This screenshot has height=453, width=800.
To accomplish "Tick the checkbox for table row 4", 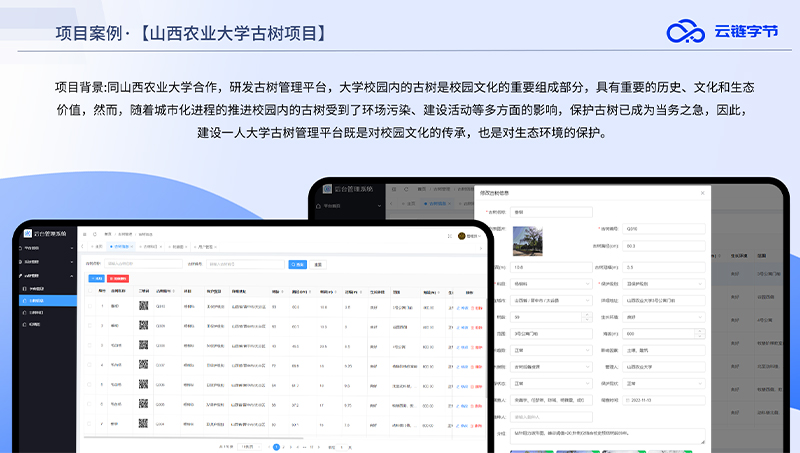I will (90, 365).
